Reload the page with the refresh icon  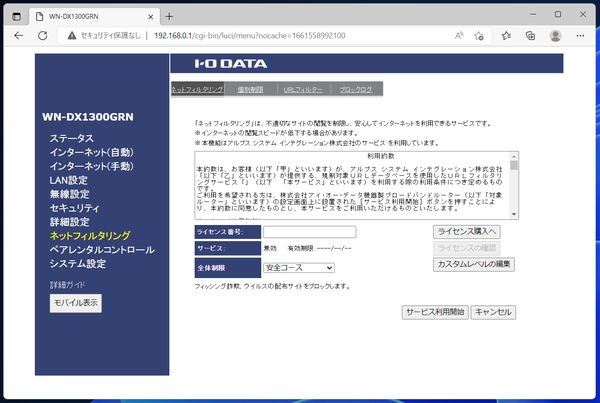click(x=42, y=36)
